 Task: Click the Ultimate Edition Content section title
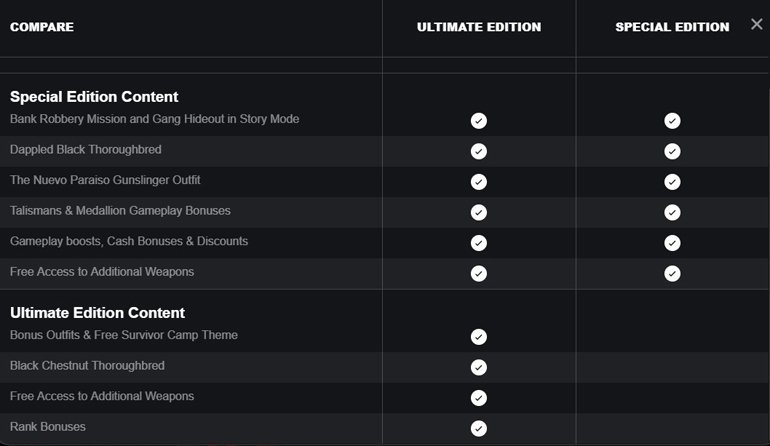[97, 313]
